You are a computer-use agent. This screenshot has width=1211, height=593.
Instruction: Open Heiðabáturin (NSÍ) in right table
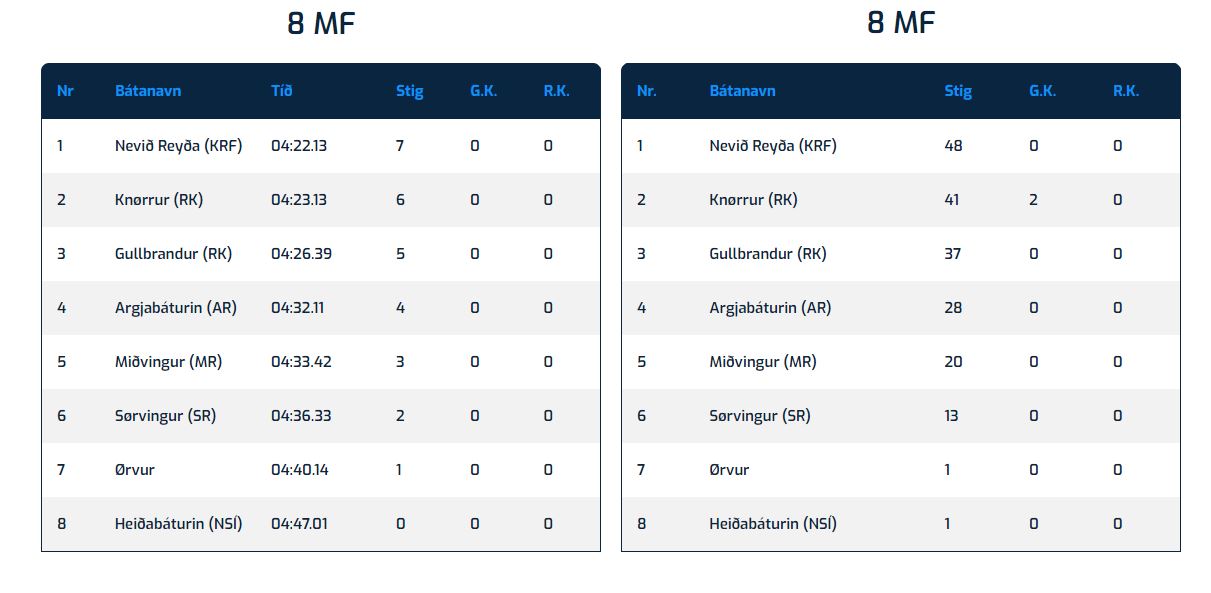772,524
